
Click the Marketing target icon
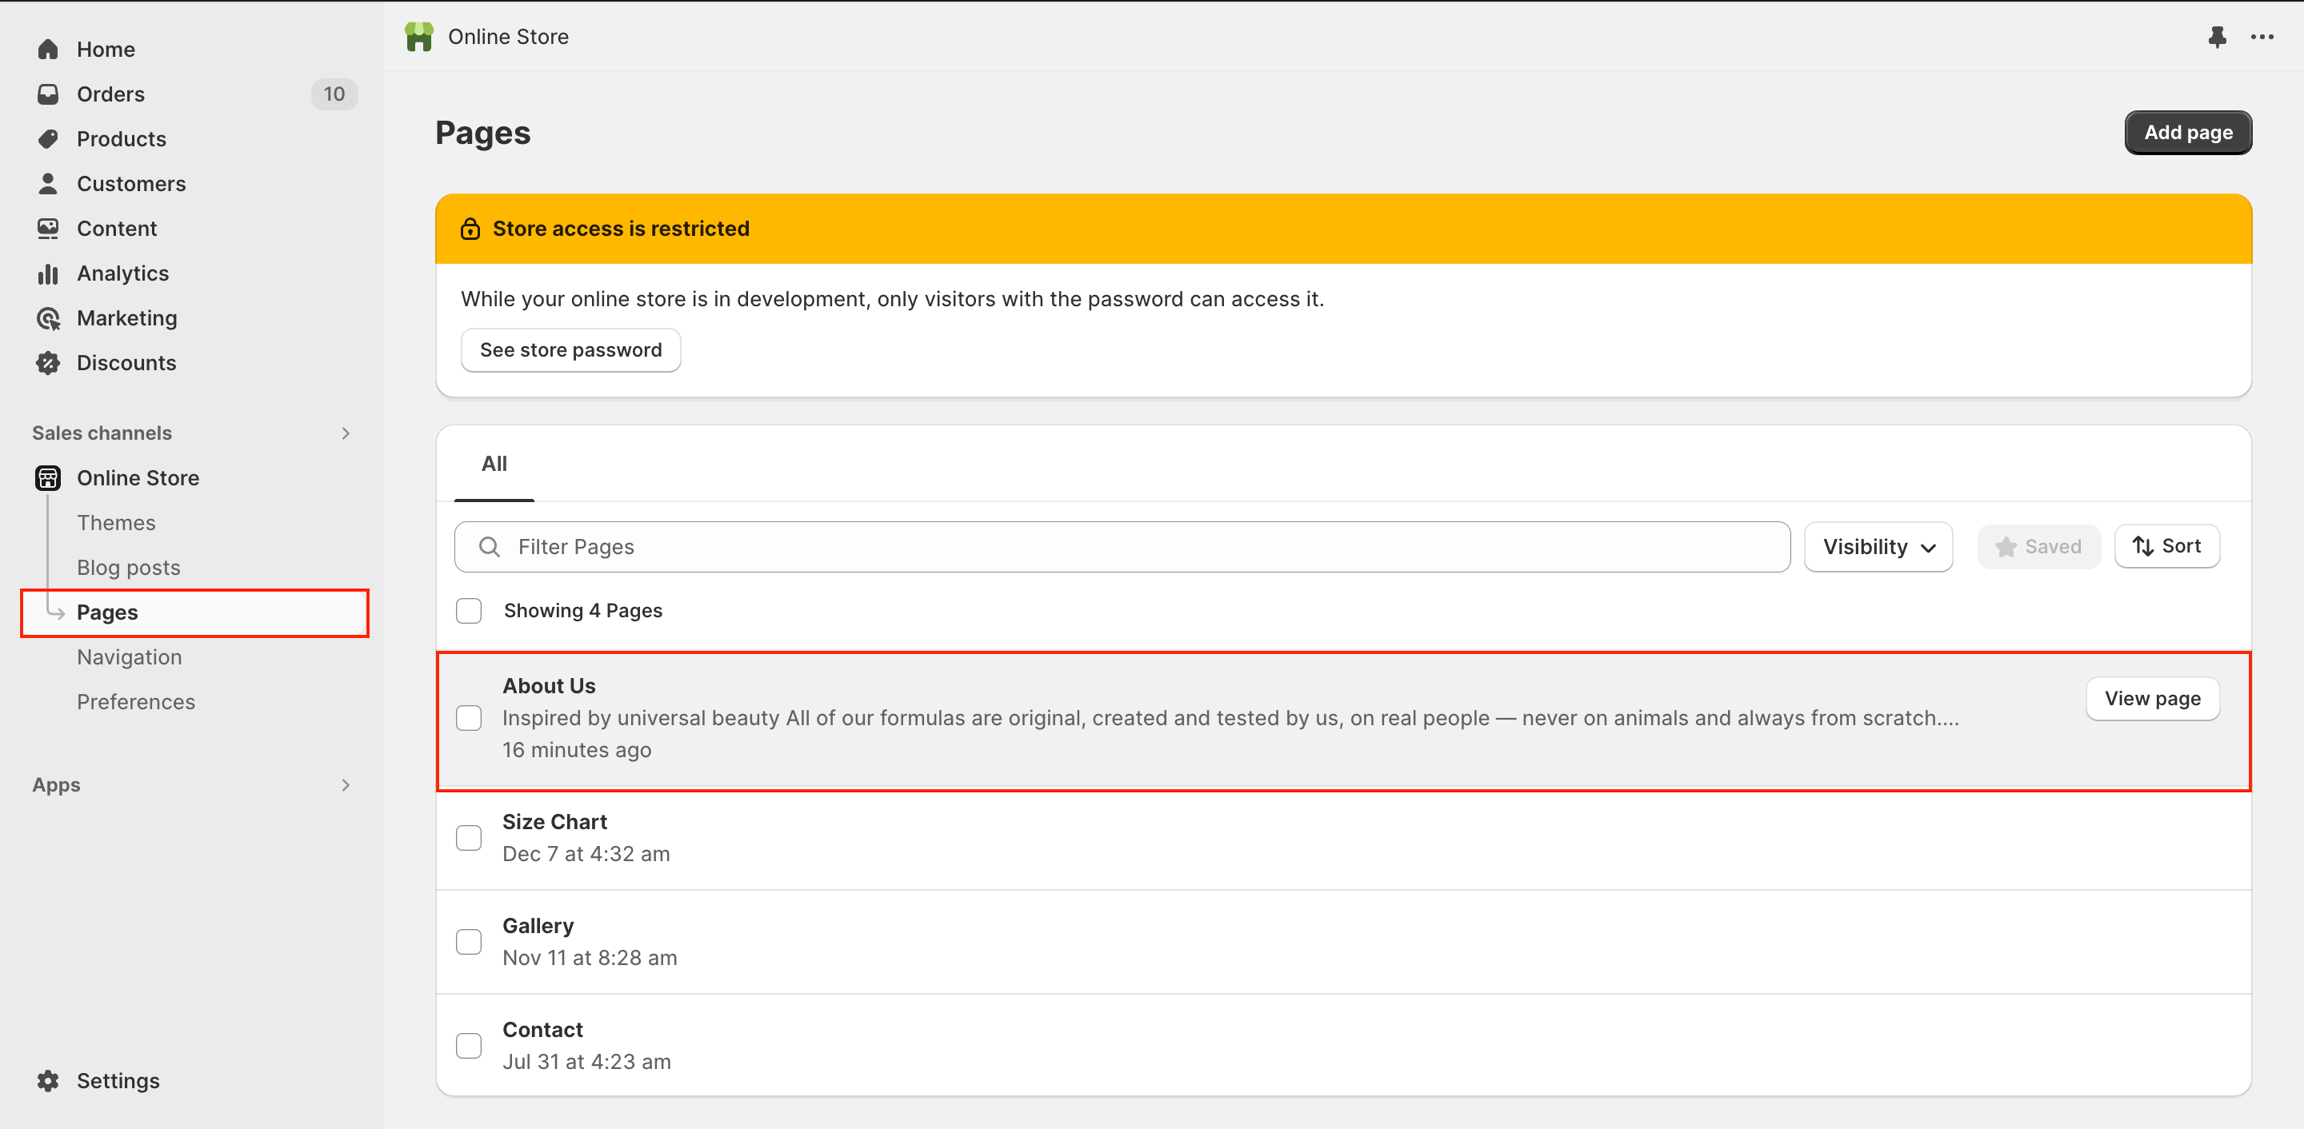pyautogui.click(x=48, y=318)
